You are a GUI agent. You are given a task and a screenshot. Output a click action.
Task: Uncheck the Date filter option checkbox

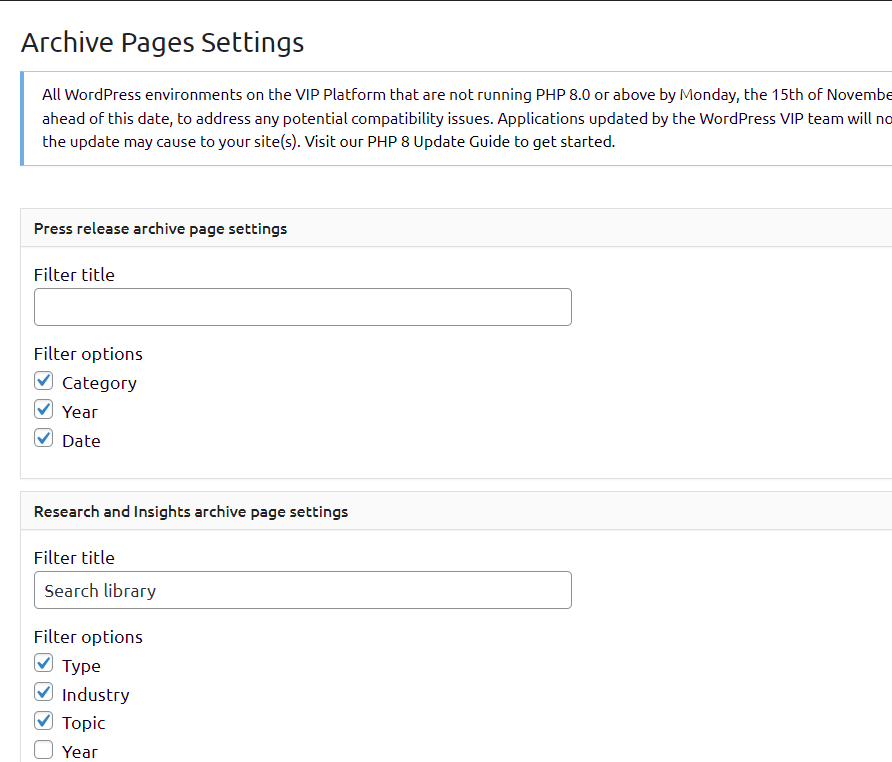[43, 439]
